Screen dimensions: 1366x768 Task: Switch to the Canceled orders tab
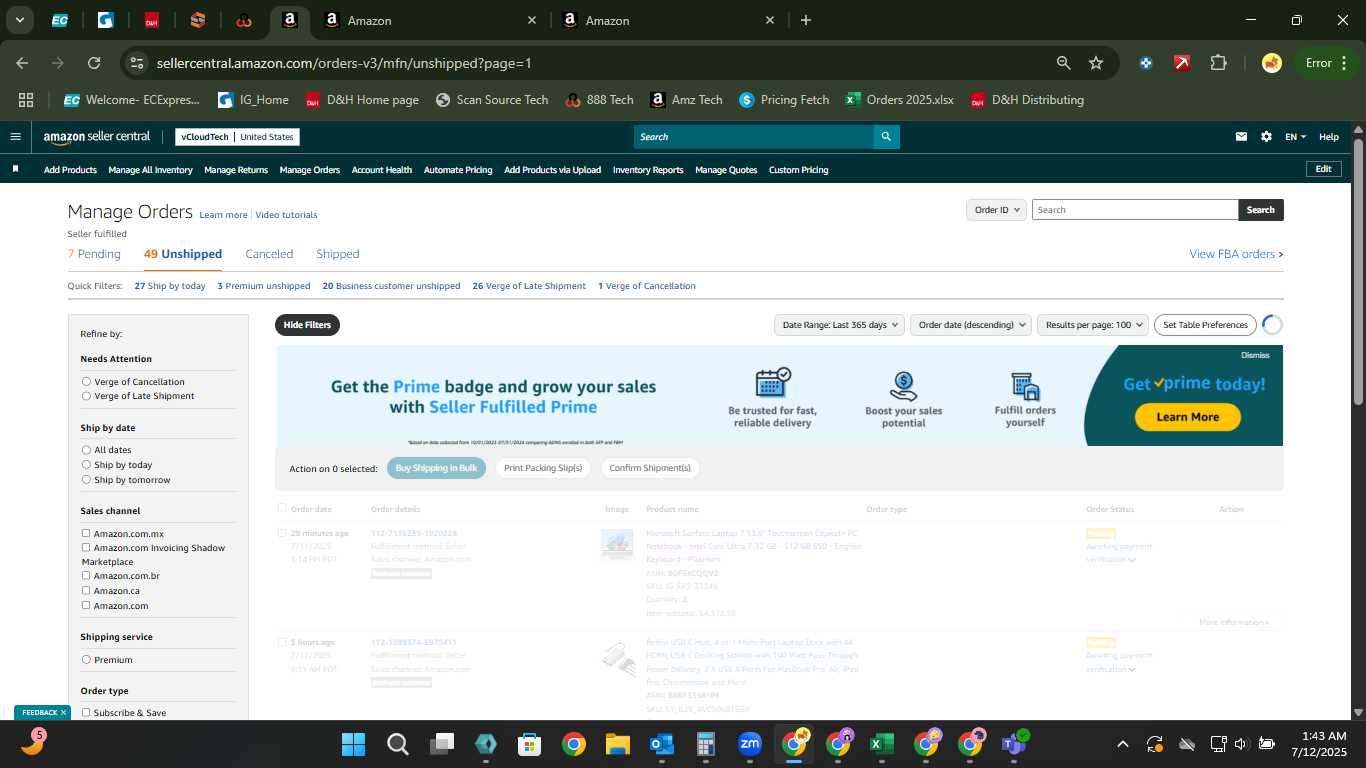coord(269,254)
